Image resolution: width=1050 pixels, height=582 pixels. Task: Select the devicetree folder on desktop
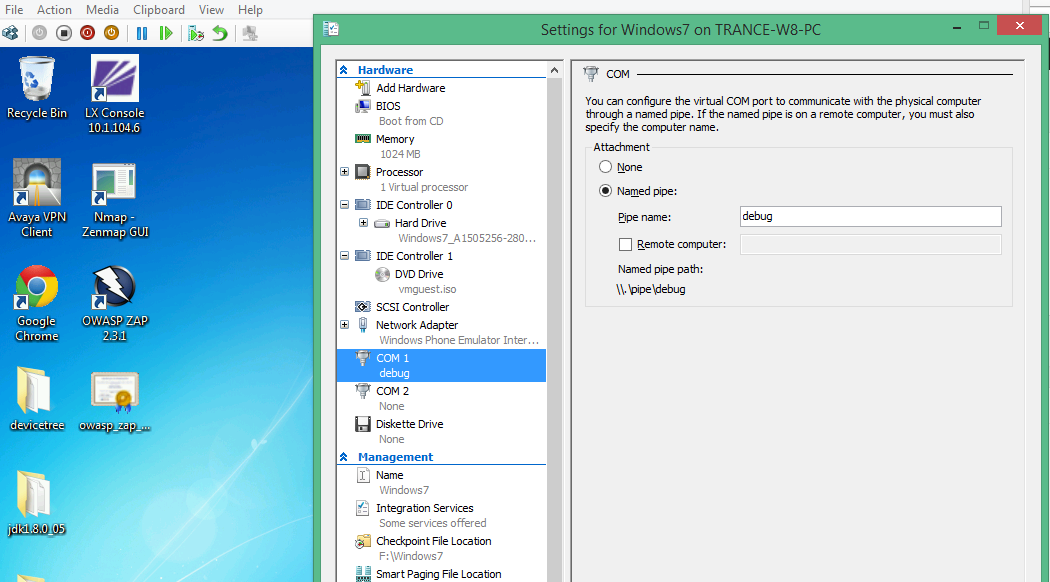(x=37, y=399)
